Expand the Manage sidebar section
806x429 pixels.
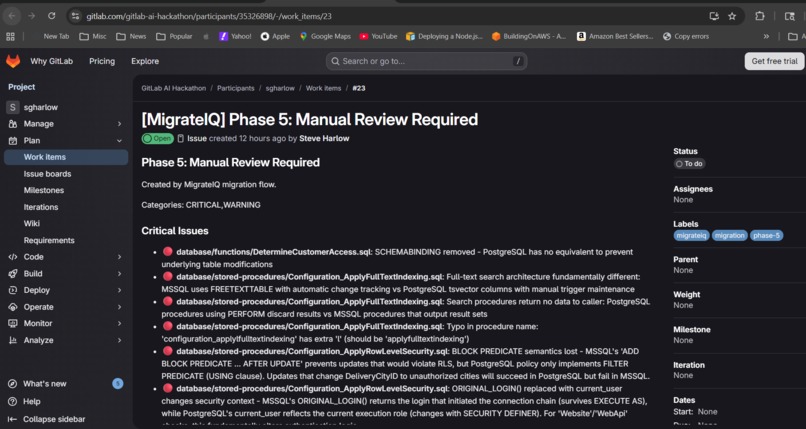pos(66,124)
